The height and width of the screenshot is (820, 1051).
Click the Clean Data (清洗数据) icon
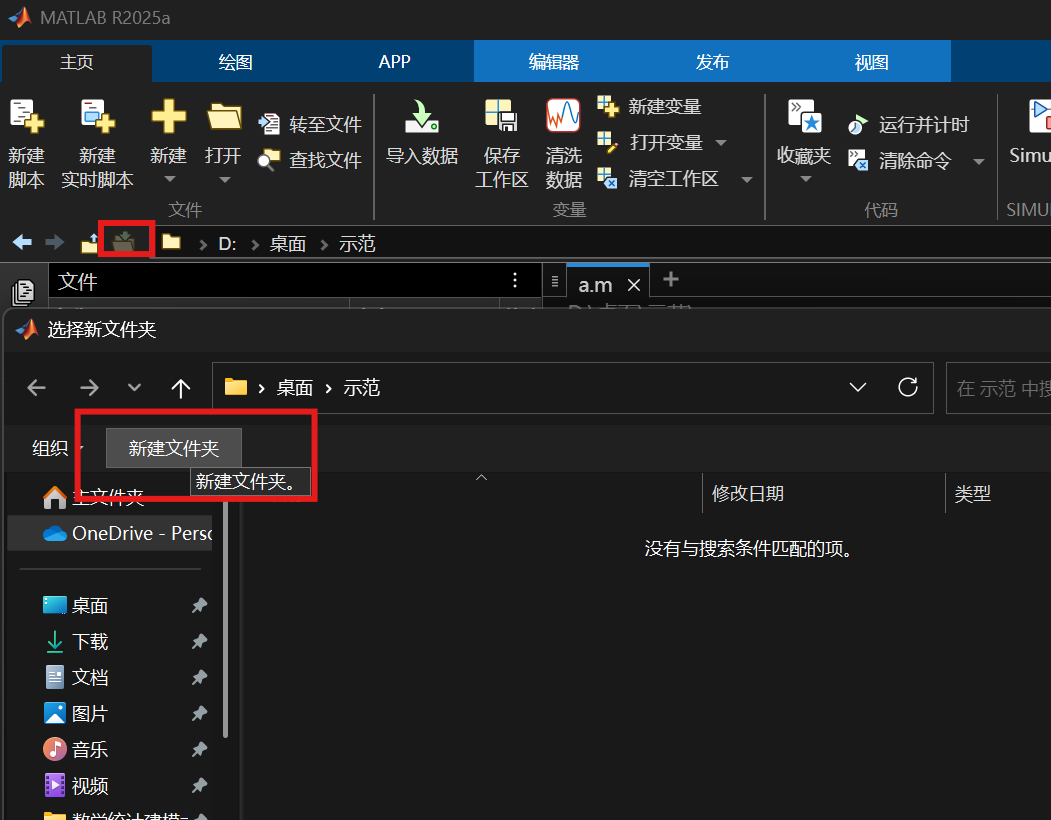[x=563, y=115]
